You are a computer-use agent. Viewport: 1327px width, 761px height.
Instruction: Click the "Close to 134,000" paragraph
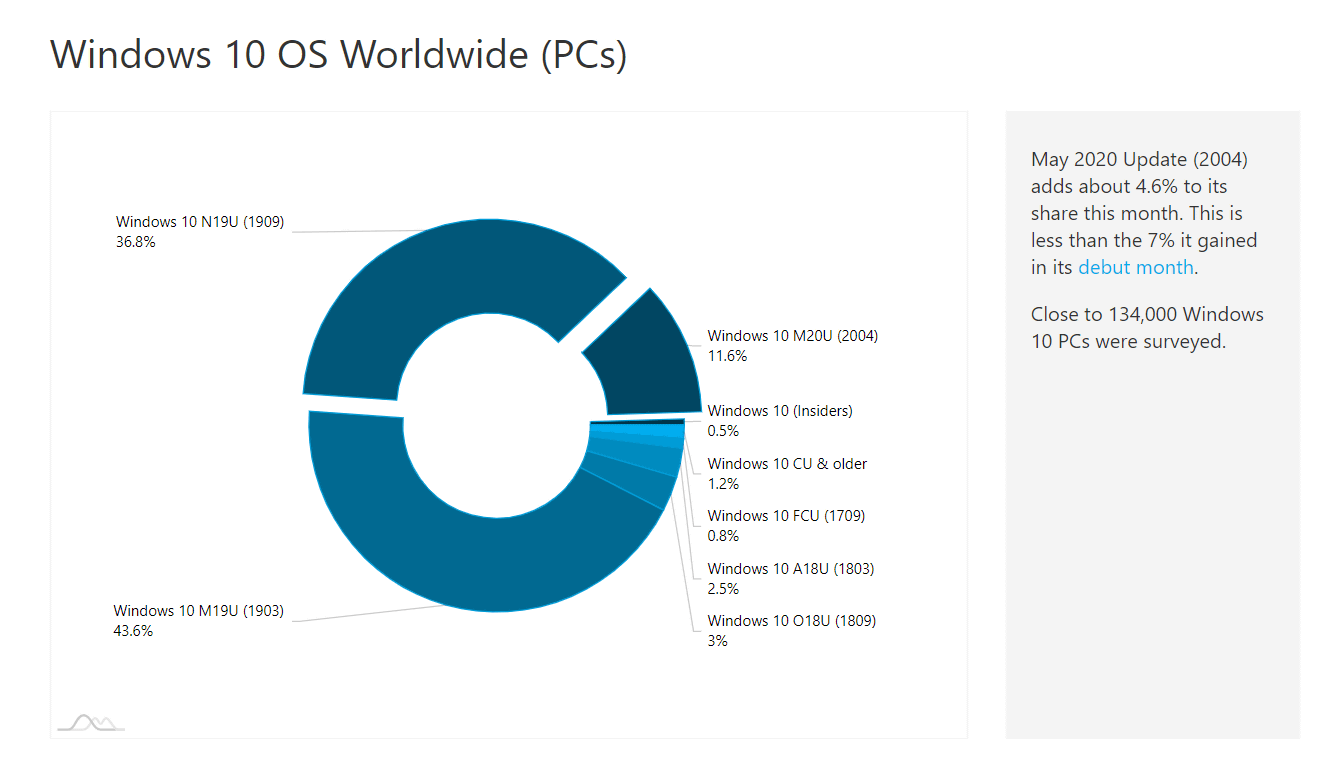point(1147,328)
